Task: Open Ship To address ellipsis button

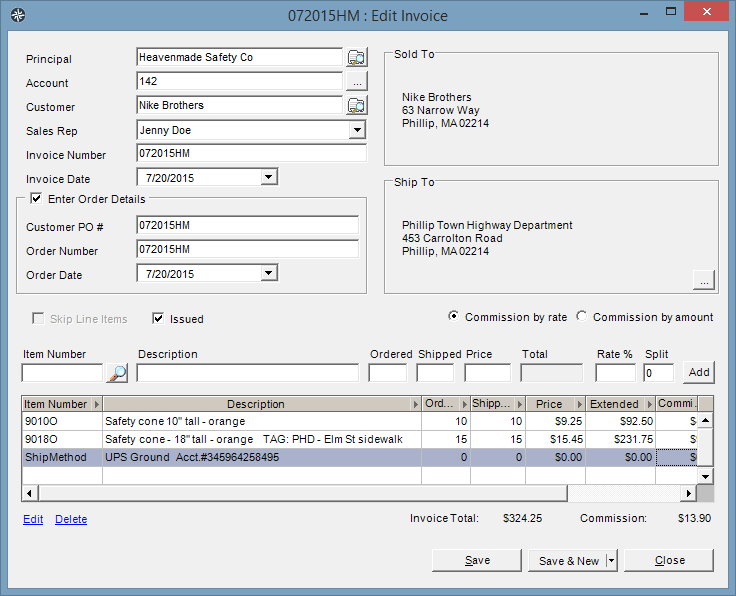Action: (x=704, y=280)
